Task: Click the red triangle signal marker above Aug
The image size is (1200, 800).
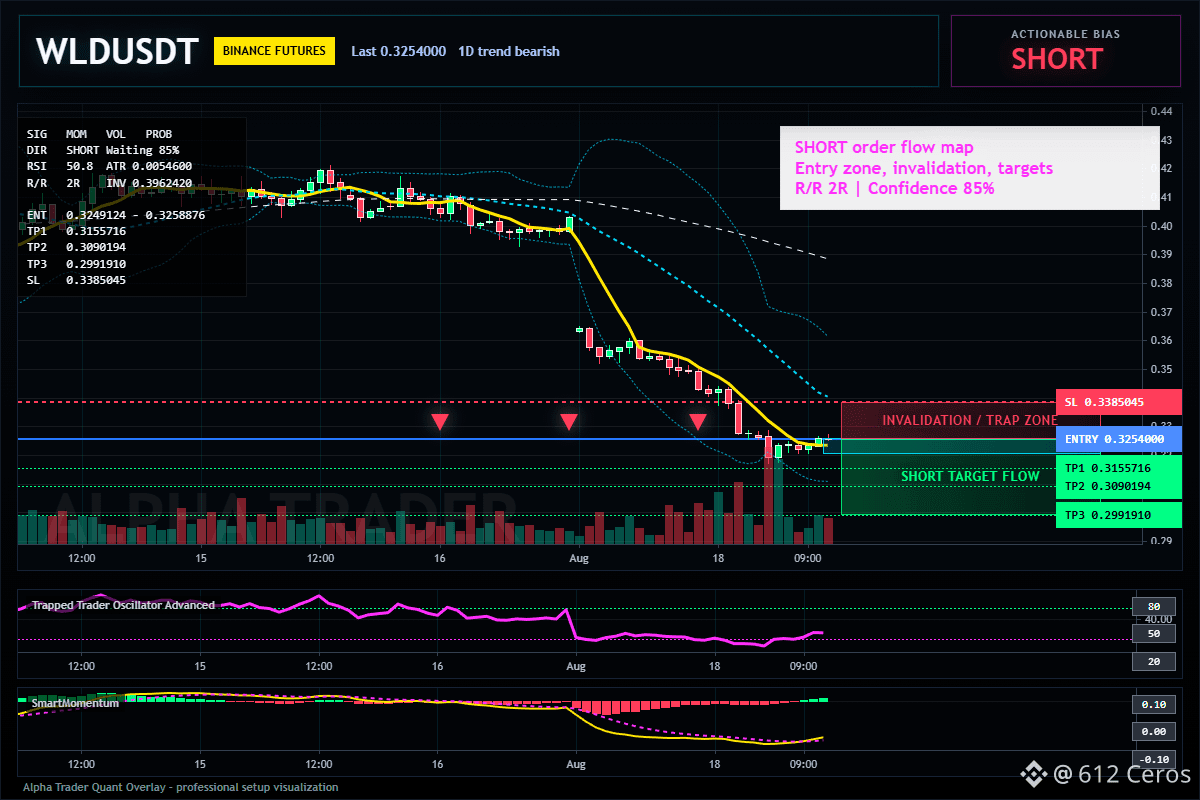Action: click(x=569, y=422)
